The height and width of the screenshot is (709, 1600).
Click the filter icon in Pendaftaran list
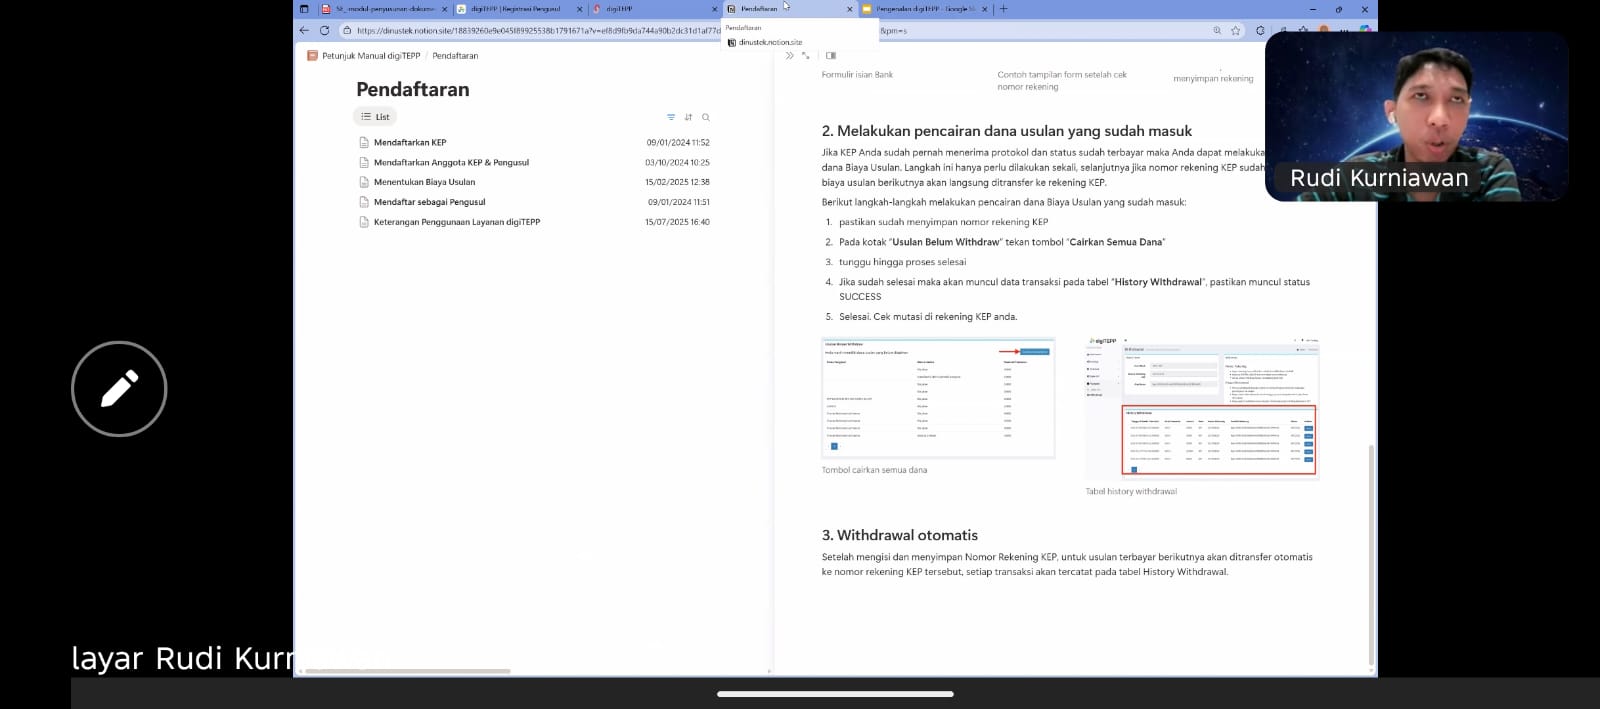click(x=671, y=117)
